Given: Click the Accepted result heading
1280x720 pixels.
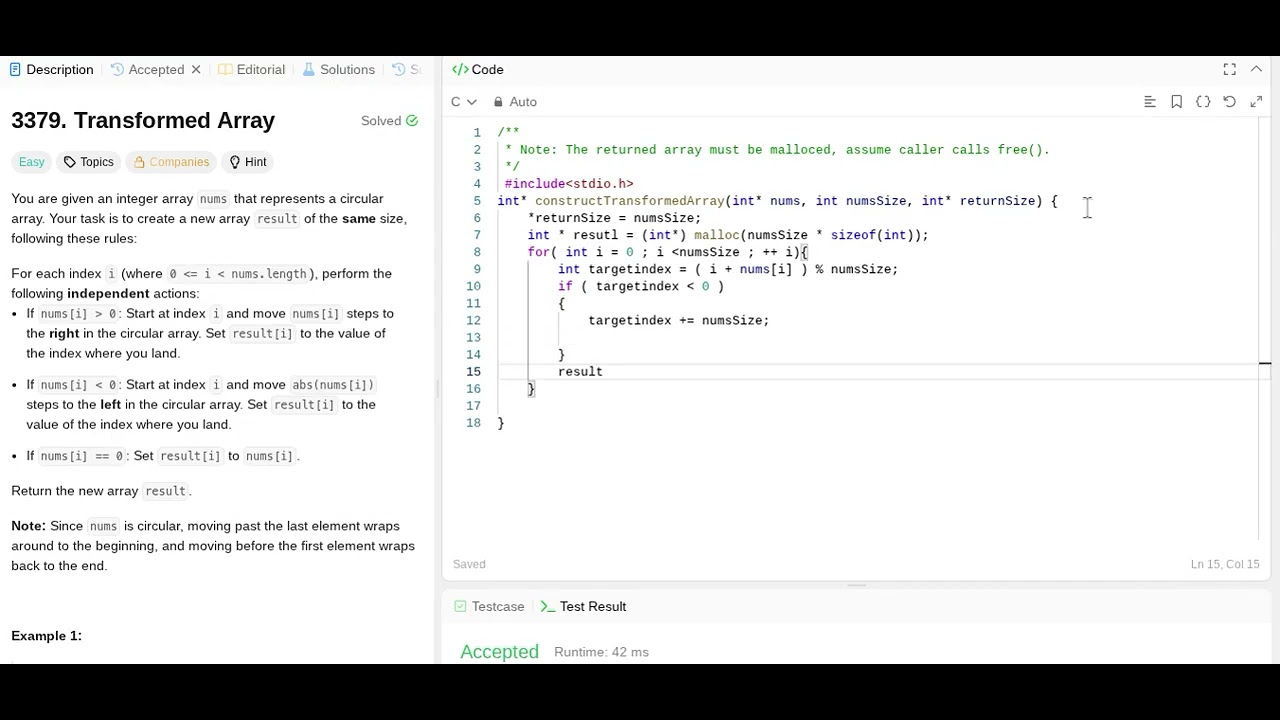Looking at the screenshot, I should [x=499, y=652].
